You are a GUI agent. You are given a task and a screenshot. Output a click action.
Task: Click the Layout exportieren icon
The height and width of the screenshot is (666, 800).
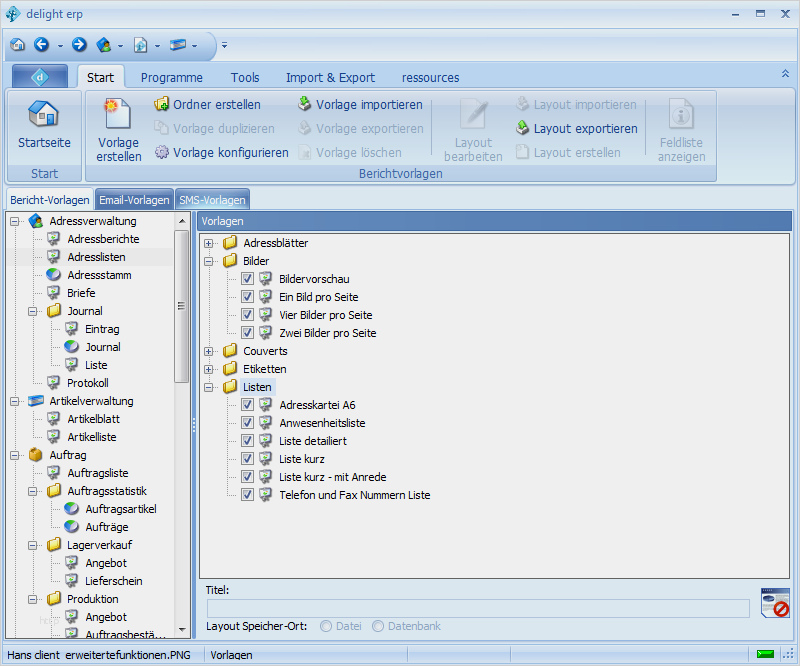pyautogui.click(x=522, y=128)
